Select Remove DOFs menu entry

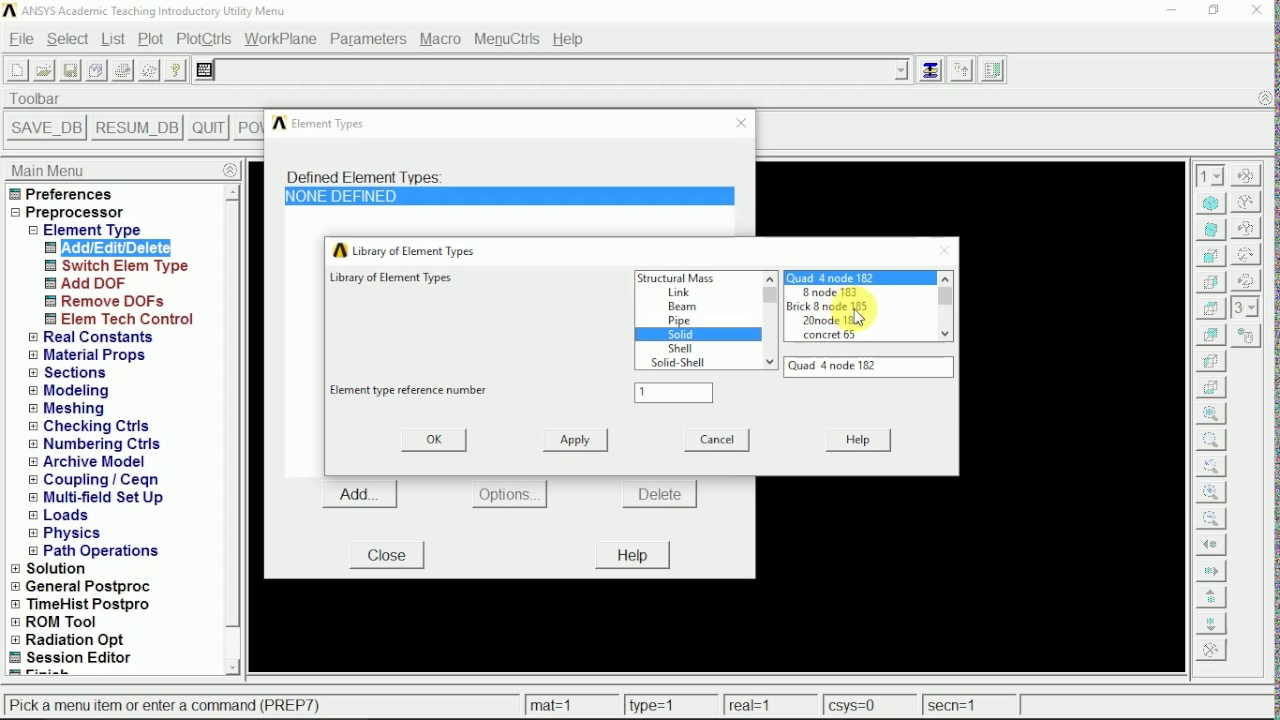(x=112, y=301)
